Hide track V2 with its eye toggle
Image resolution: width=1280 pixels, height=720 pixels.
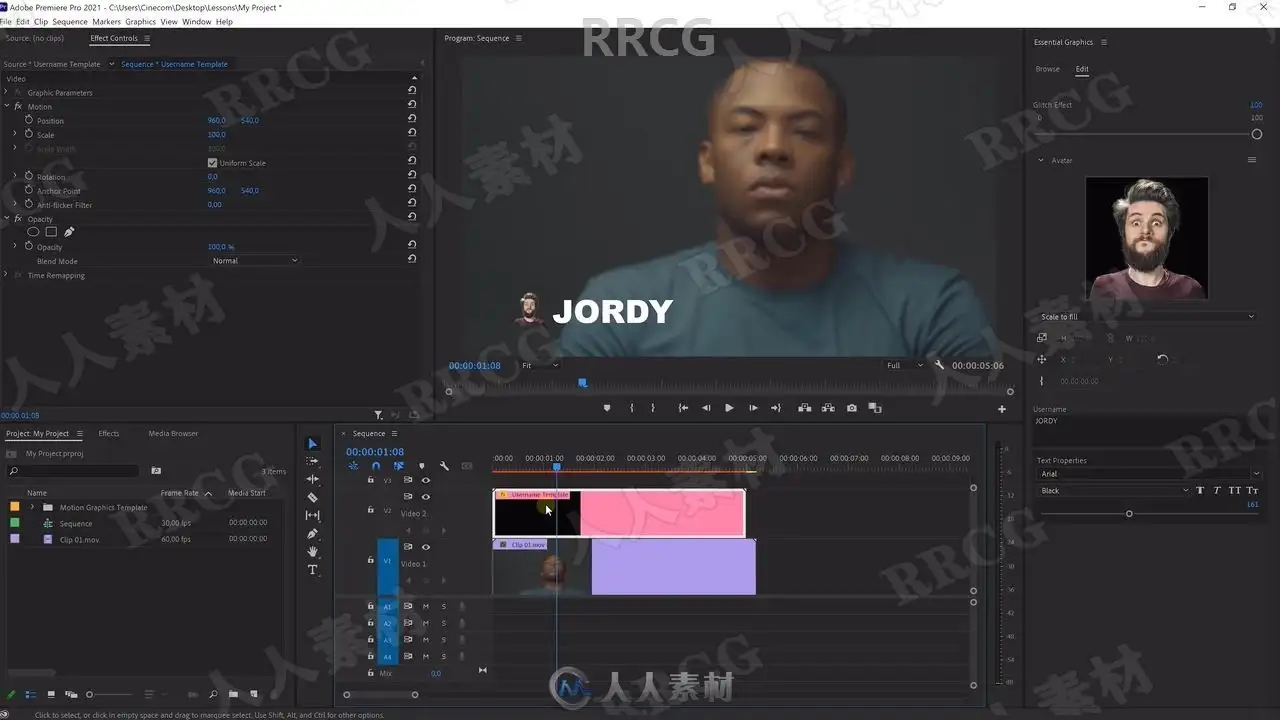[426, 497]
